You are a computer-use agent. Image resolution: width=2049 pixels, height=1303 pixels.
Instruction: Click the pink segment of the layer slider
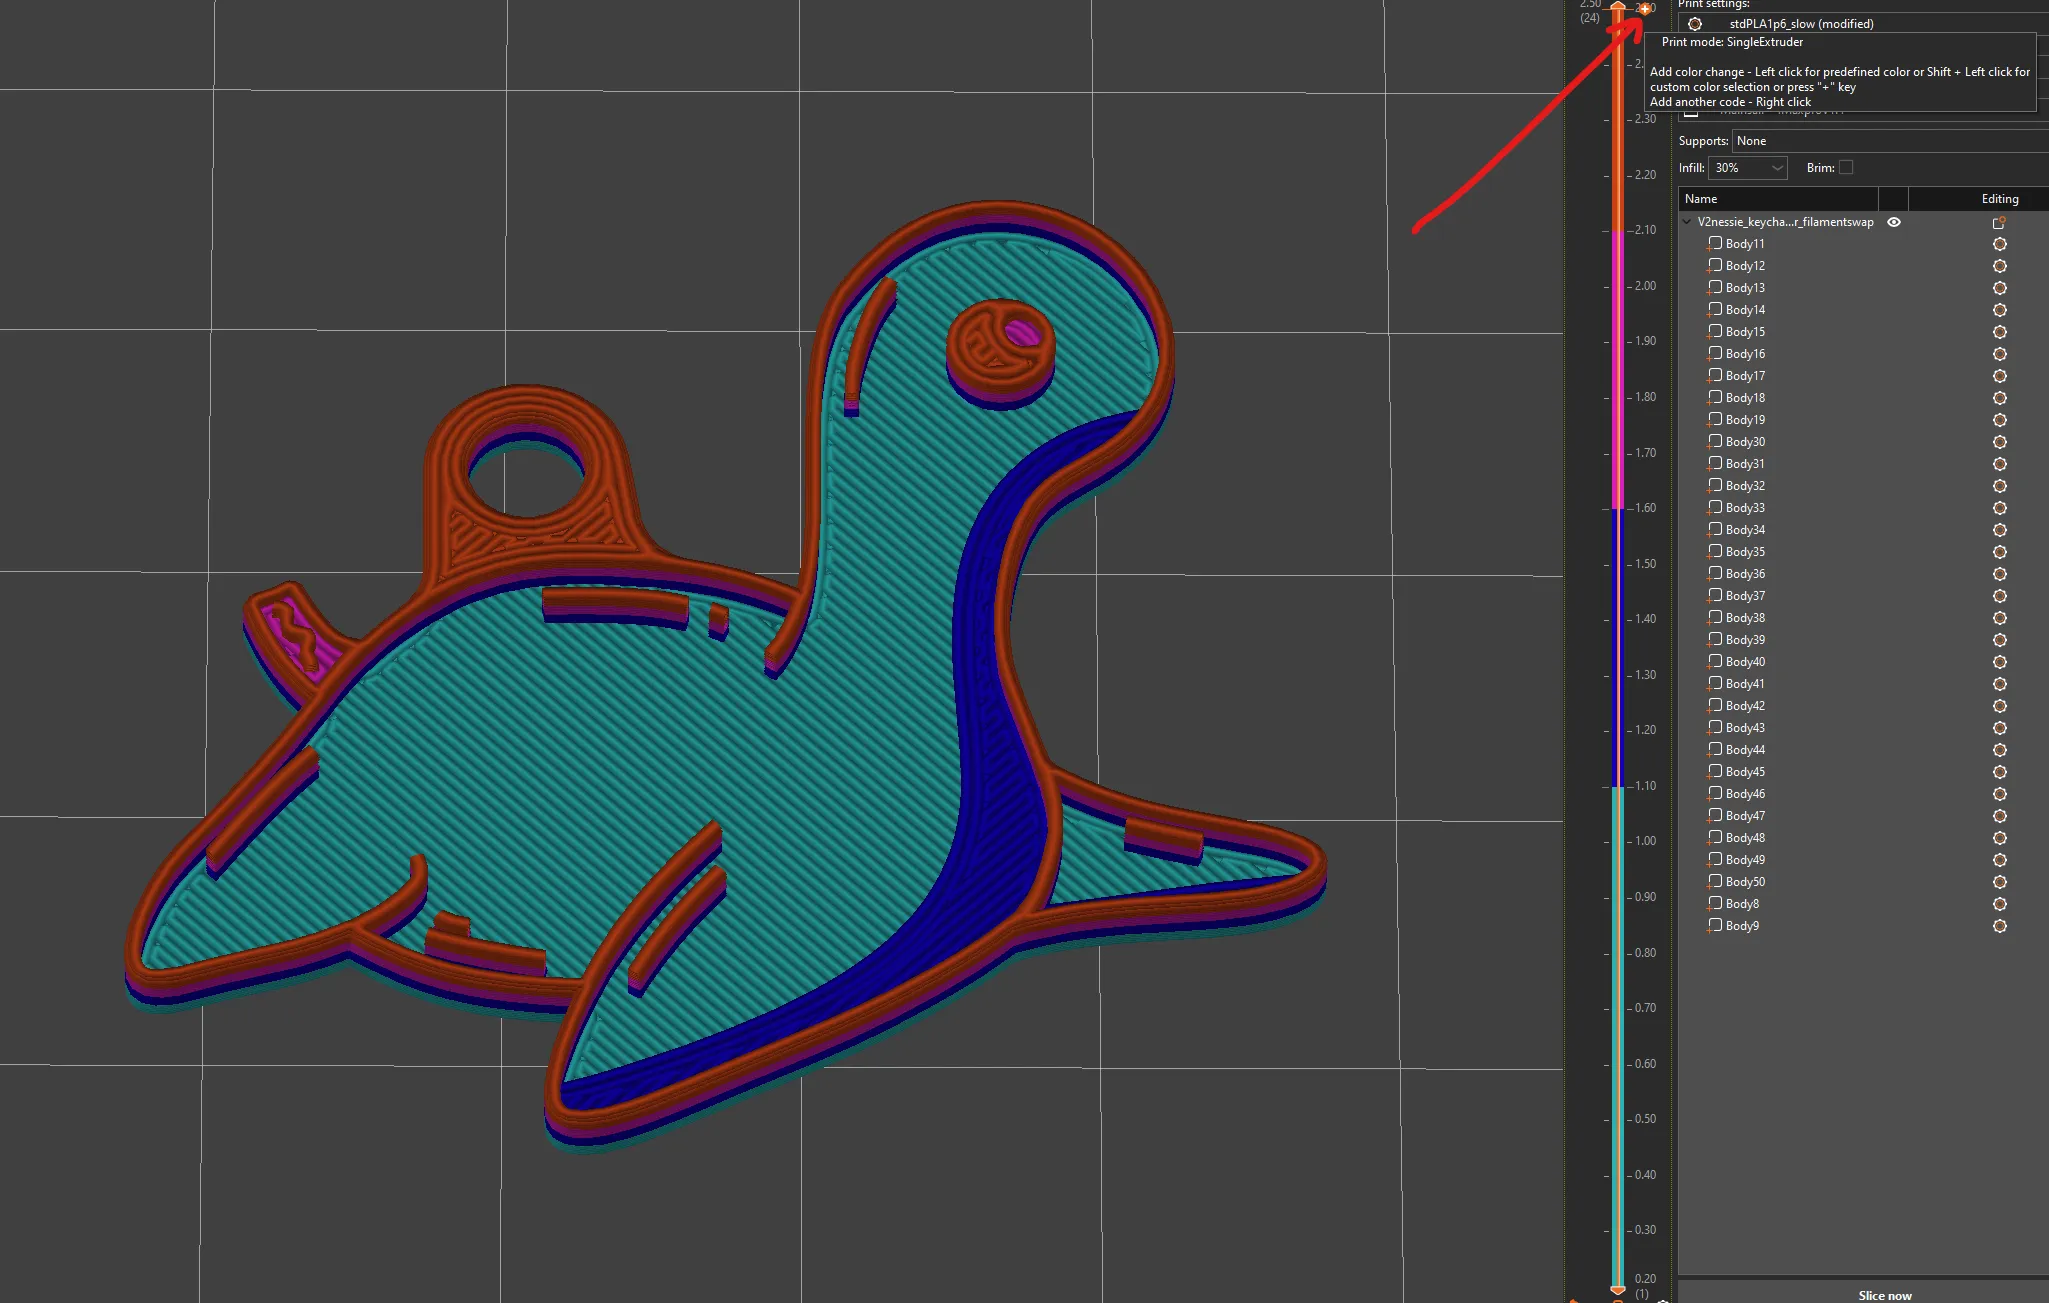[1617, 370]
